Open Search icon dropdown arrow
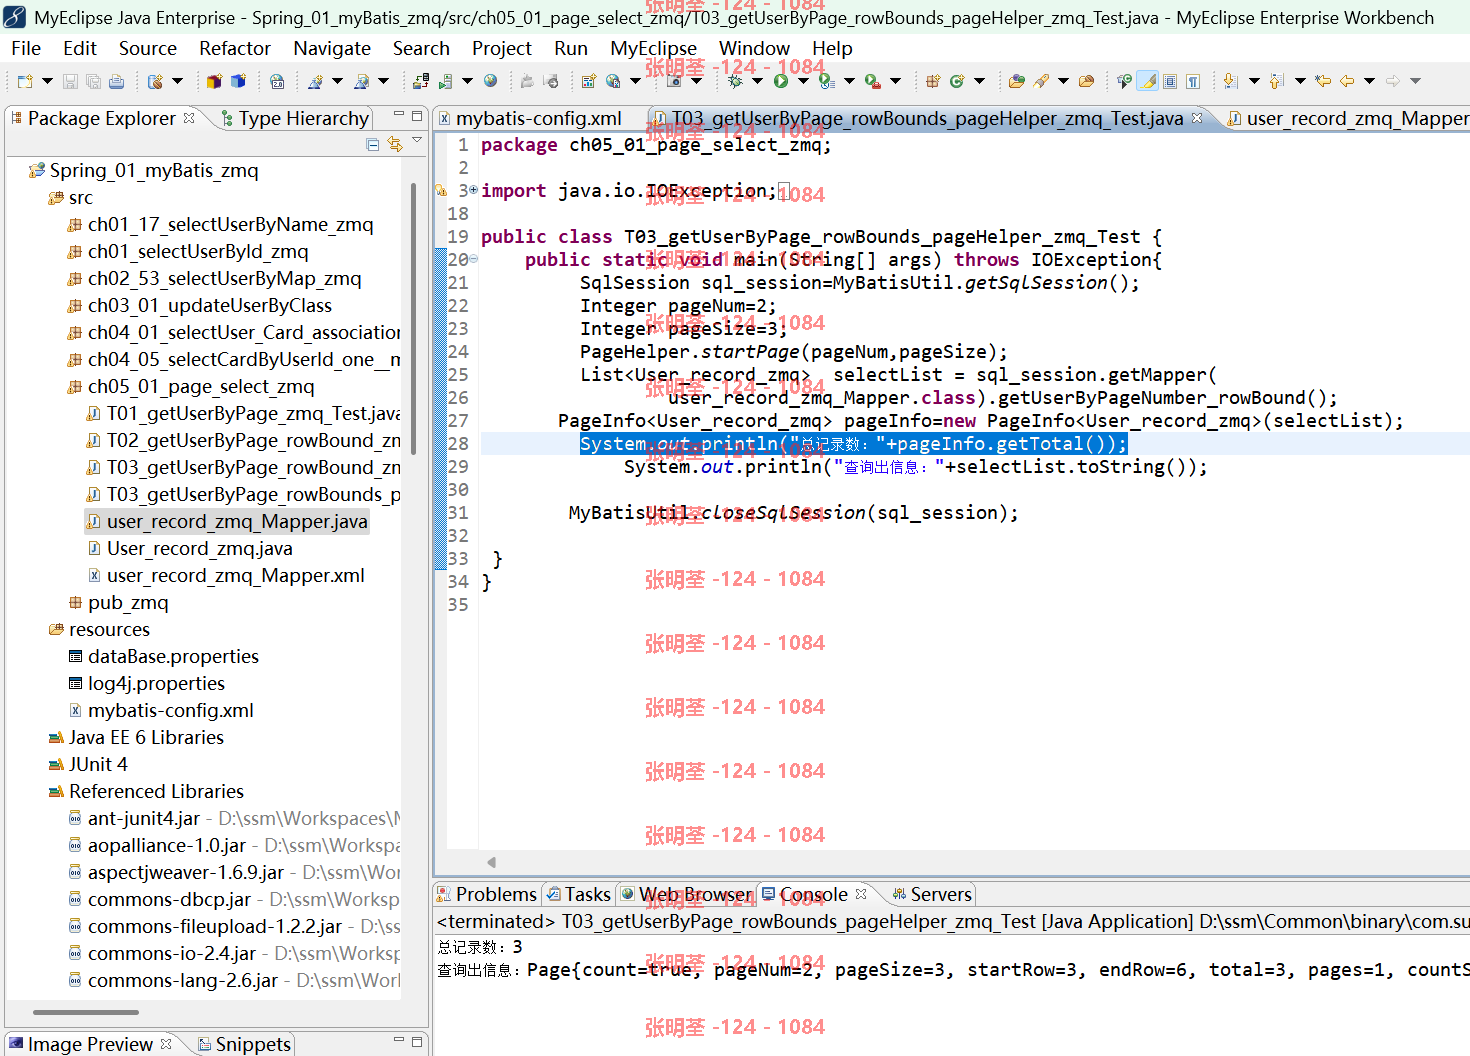 click(x=1063, y=81)
